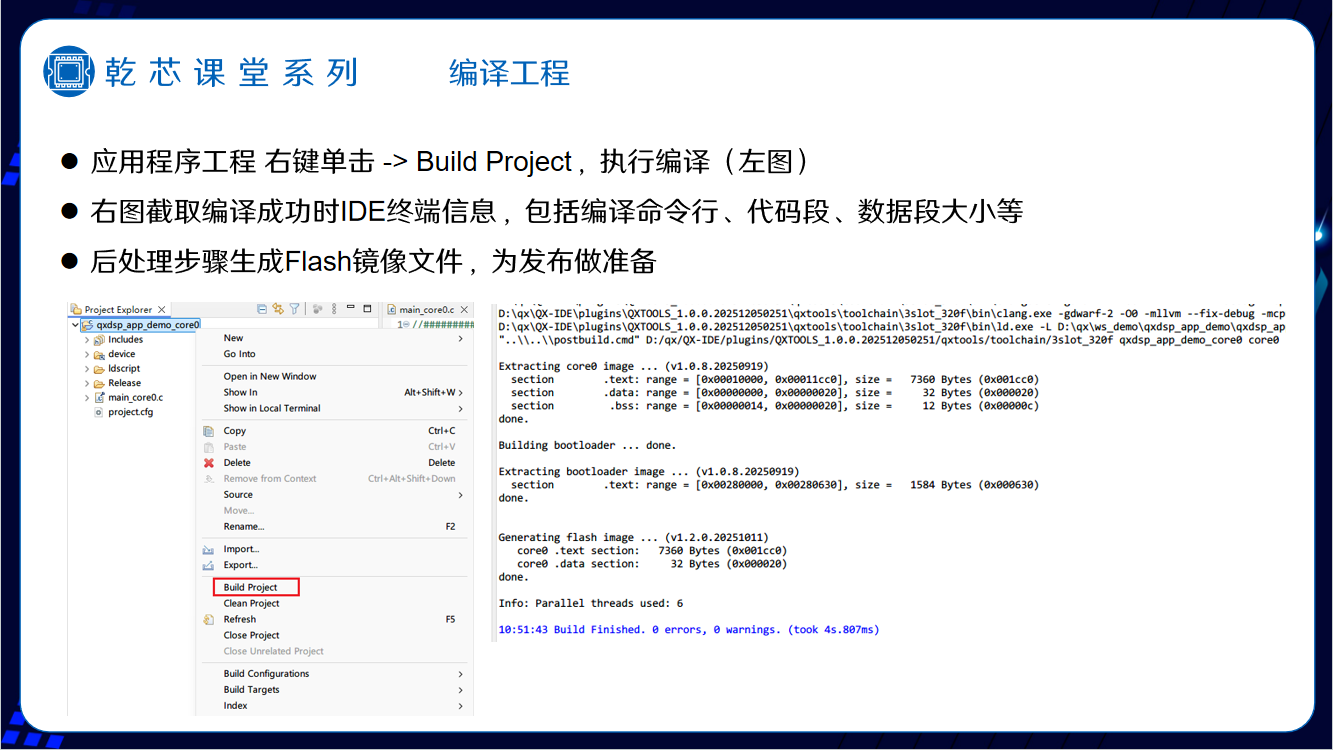
Task: Click the file icon on main_core0.c editor tab
Action: [x=392, y=310]
